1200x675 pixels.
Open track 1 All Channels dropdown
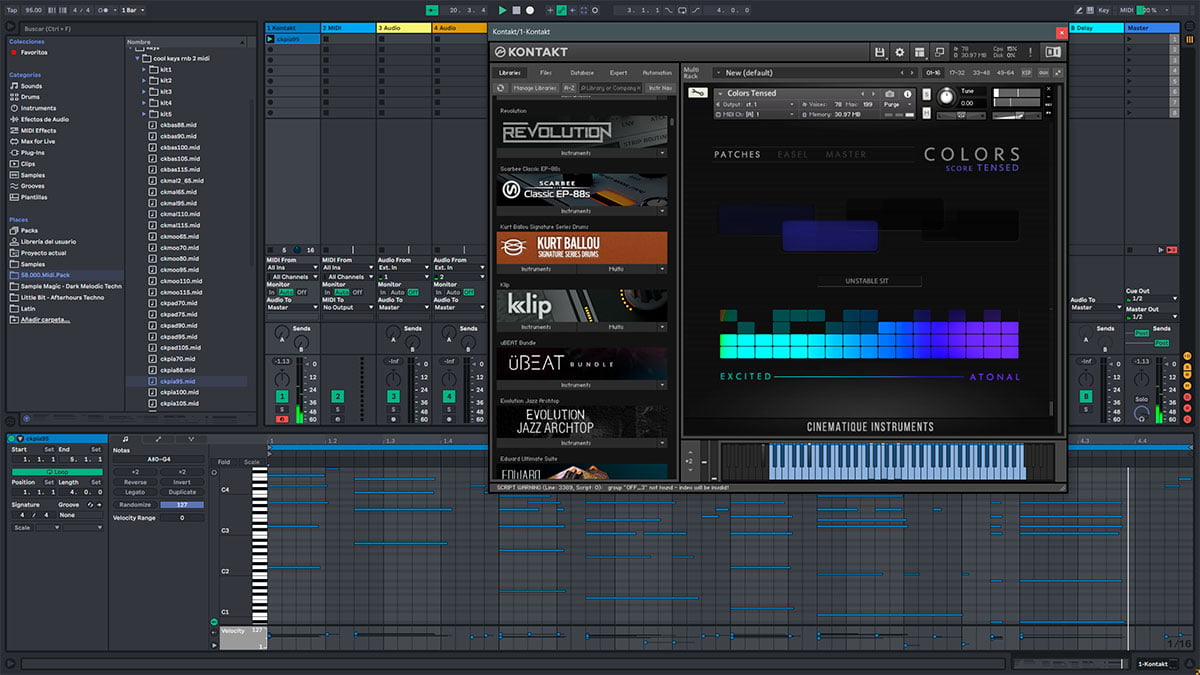pos(292,277)
